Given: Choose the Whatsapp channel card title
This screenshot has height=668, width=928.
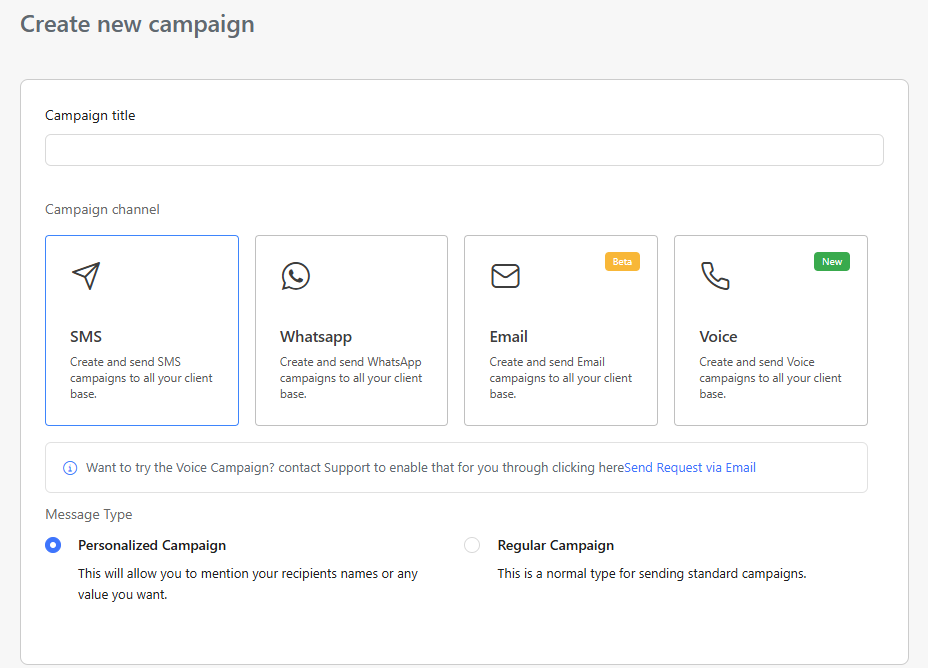Looking at the screenshot, I should point(316,337).
